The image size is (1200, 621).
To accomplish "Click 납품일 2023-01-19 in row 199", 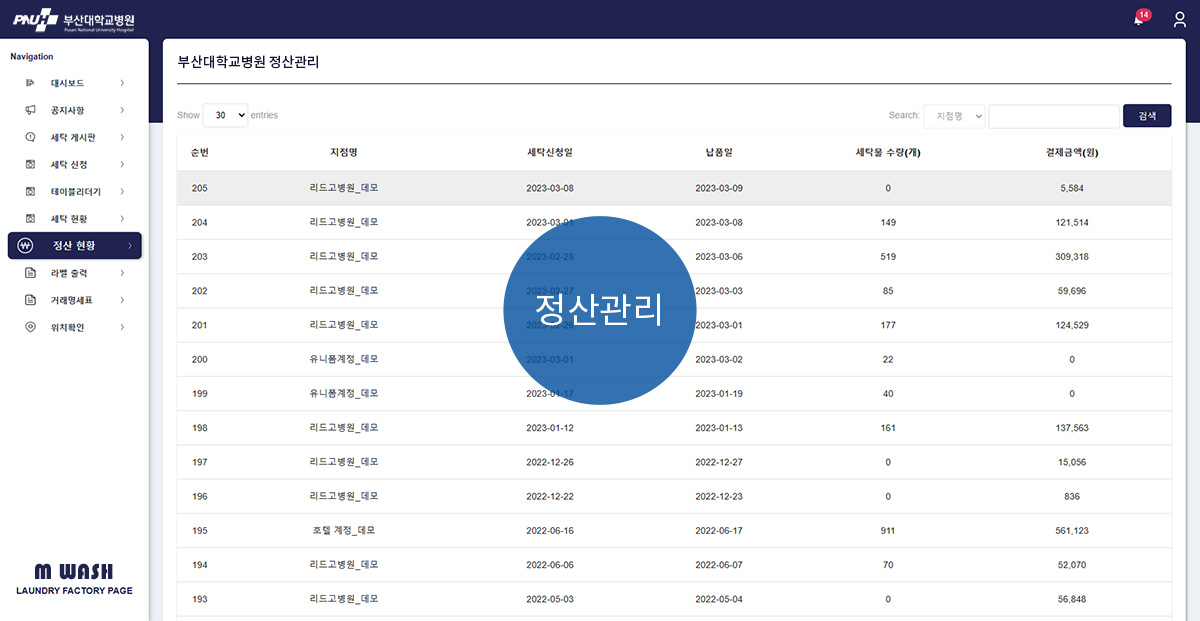I will pyautogui.click(x=719, y=393).
